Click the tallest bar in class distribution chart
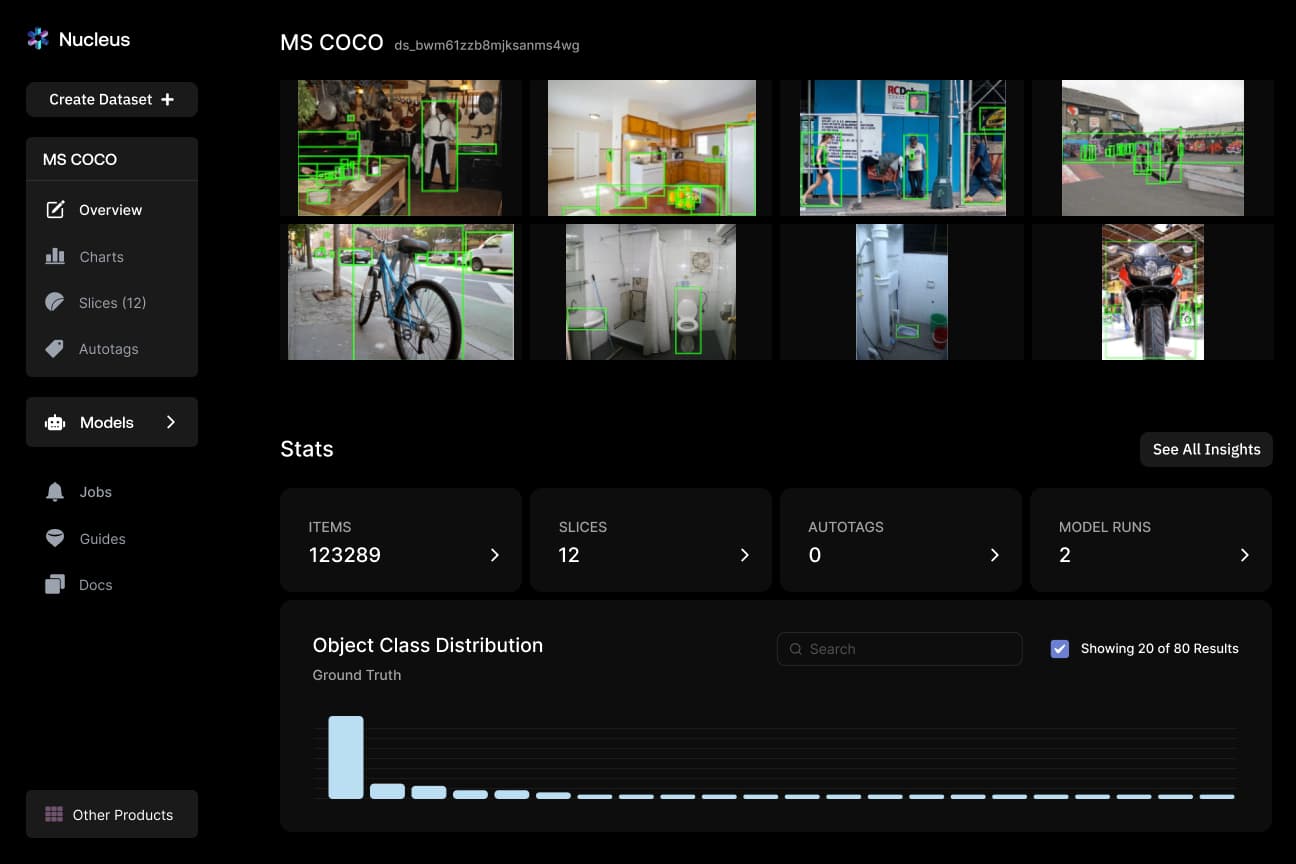The height and width of the screenshot is (864, 1296). tap(346, 757)
